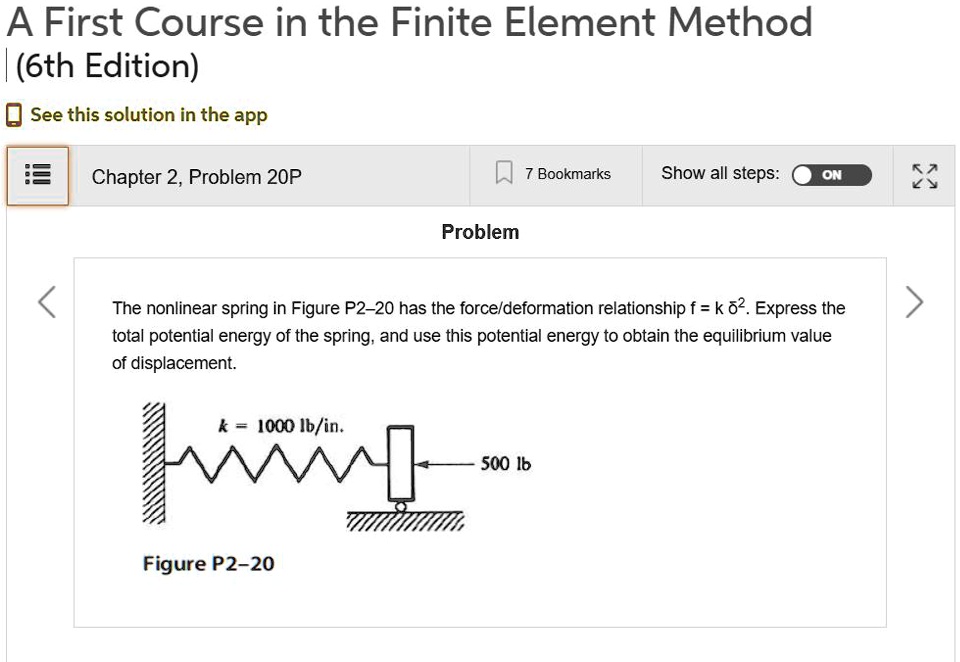Click the 500 lb force label in figure
This screenshot has width=960, height=662.
click(506, 464)
